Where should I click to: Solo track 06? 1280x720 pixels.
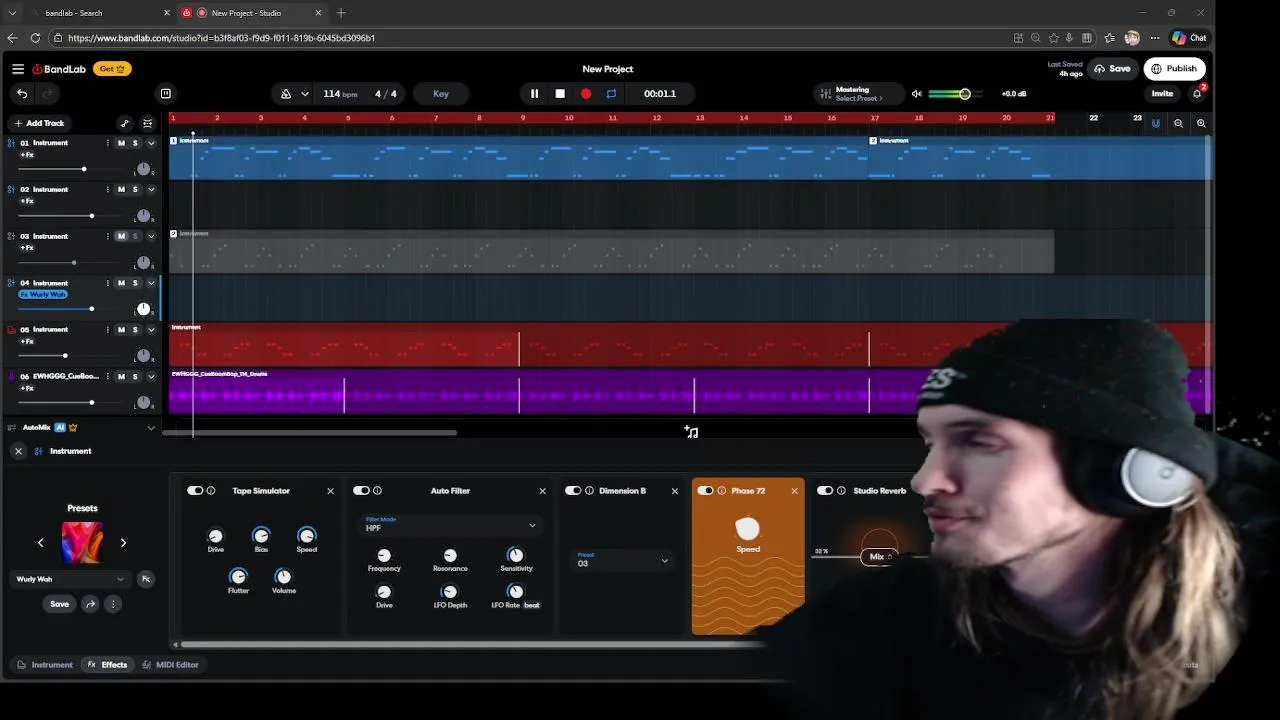tap(135, 377)
